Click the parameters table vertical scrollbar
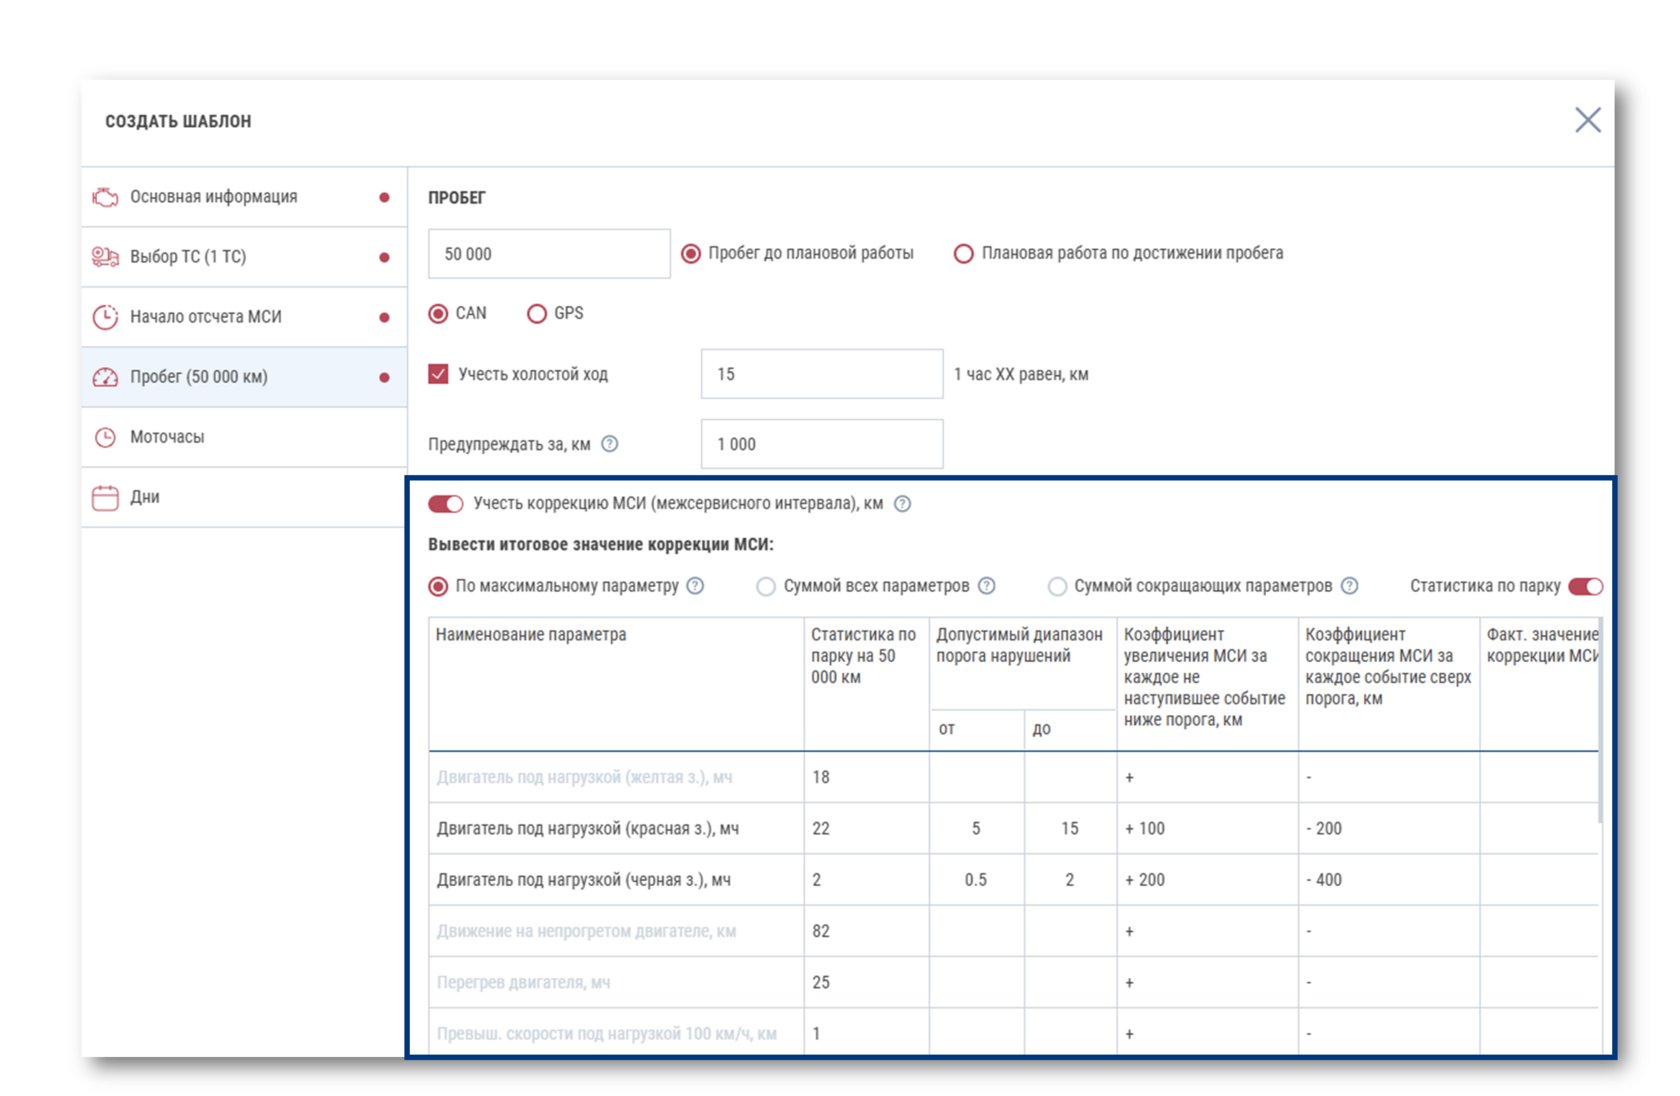This screenshot has height=1096, width=1680. coord(1600,720)
